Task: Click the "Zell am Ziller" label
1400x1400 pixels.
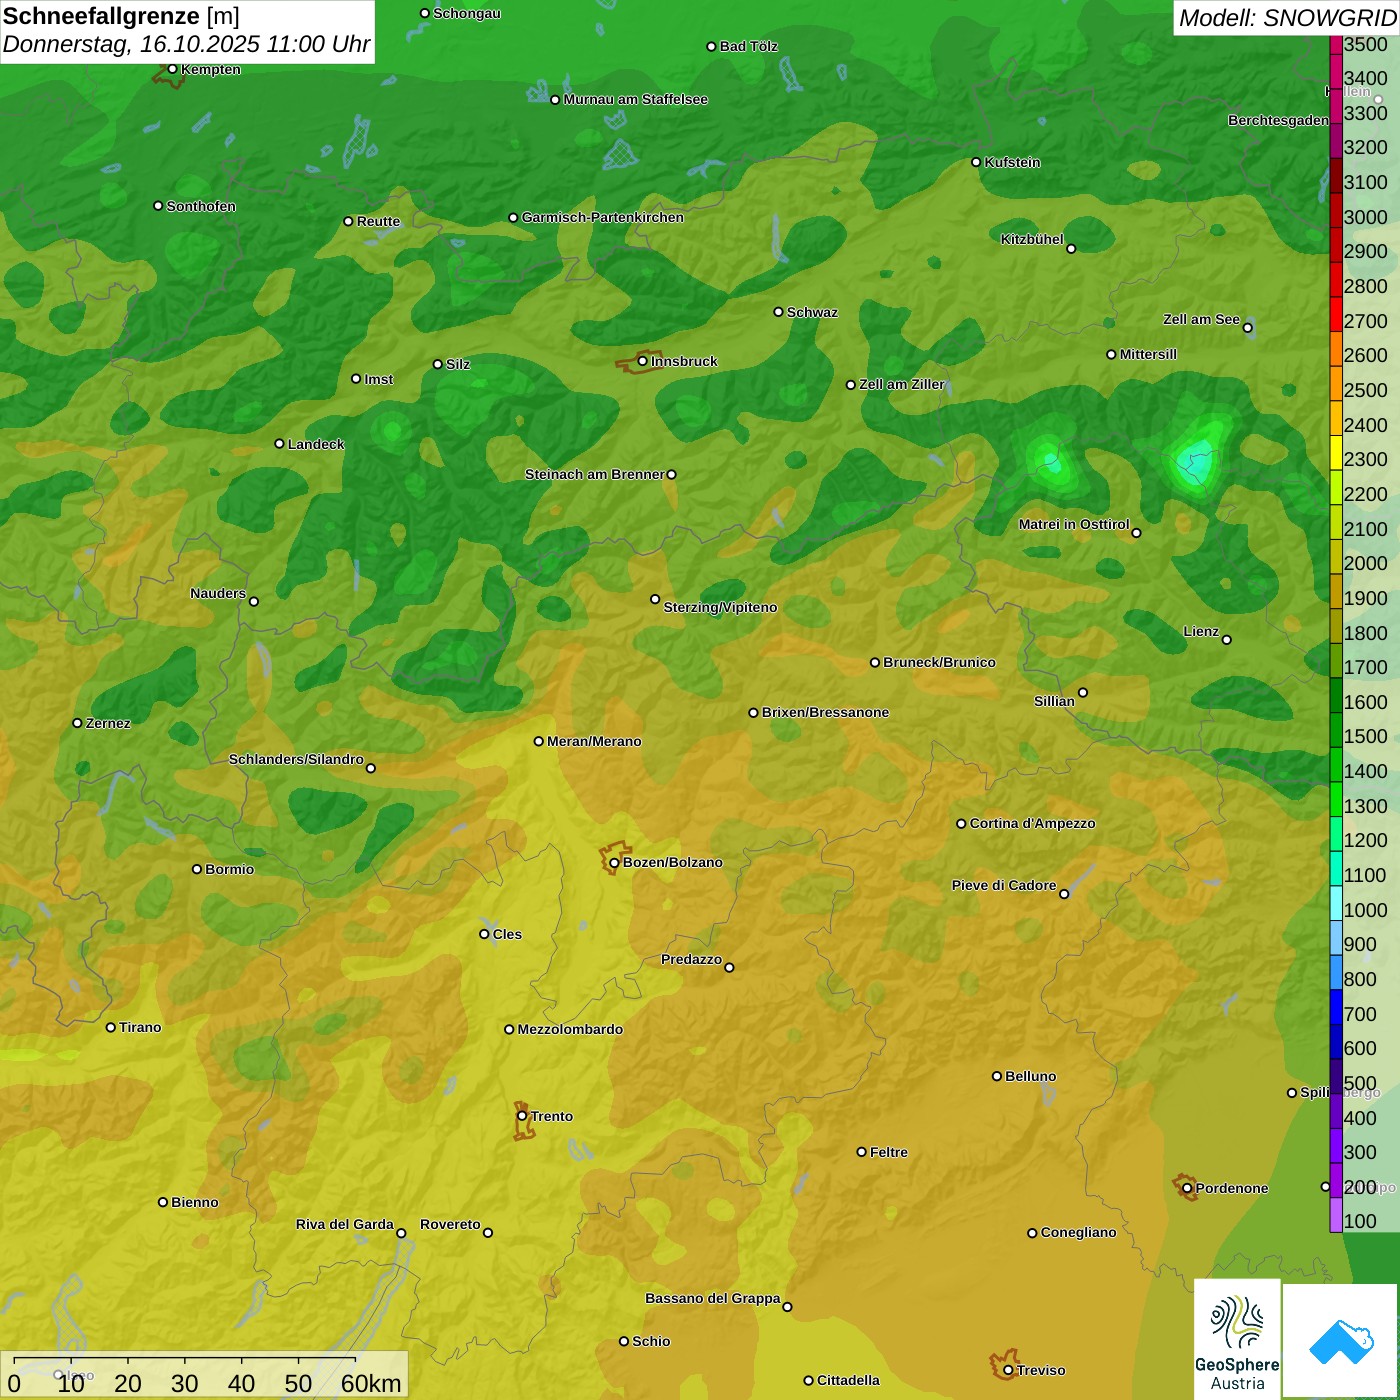Action: (x=902, y=384)
